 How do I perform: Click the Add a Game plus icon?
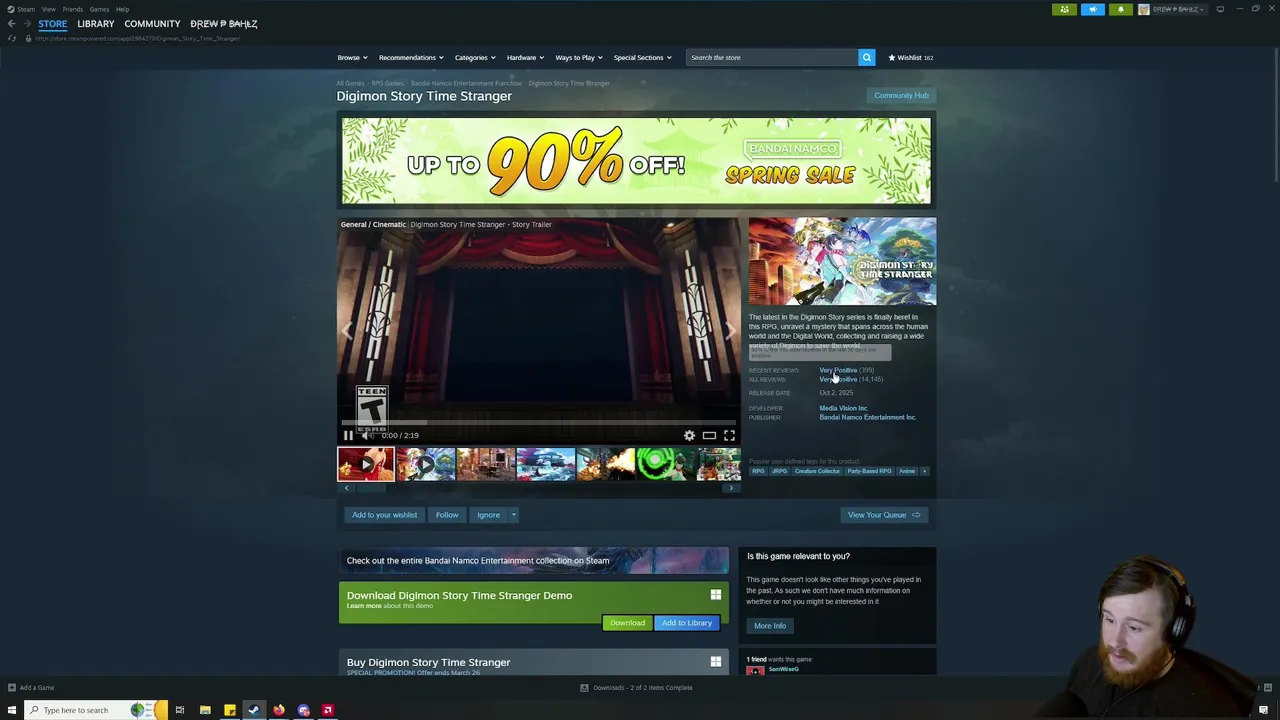(x=12, y=688)
